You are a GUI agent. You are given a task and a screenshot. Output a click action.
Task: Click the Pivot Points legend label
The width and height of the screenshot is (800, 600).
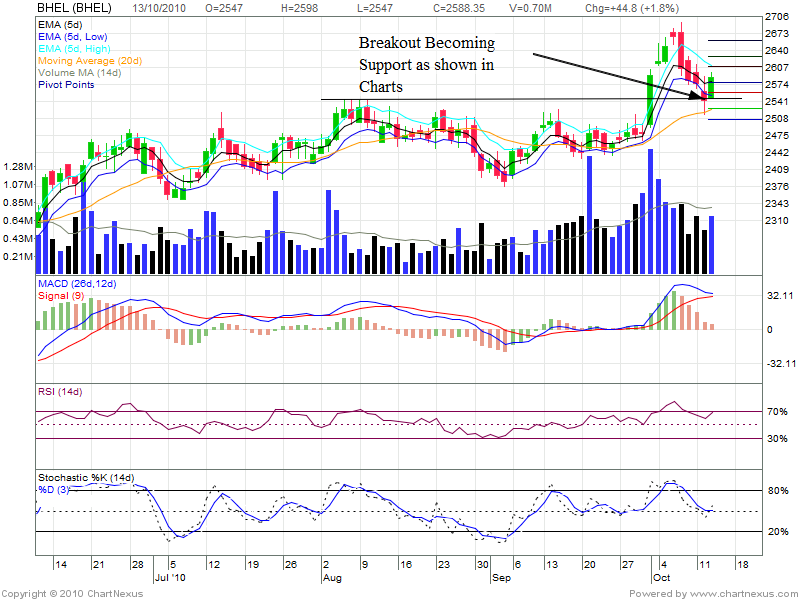(67, 85)
